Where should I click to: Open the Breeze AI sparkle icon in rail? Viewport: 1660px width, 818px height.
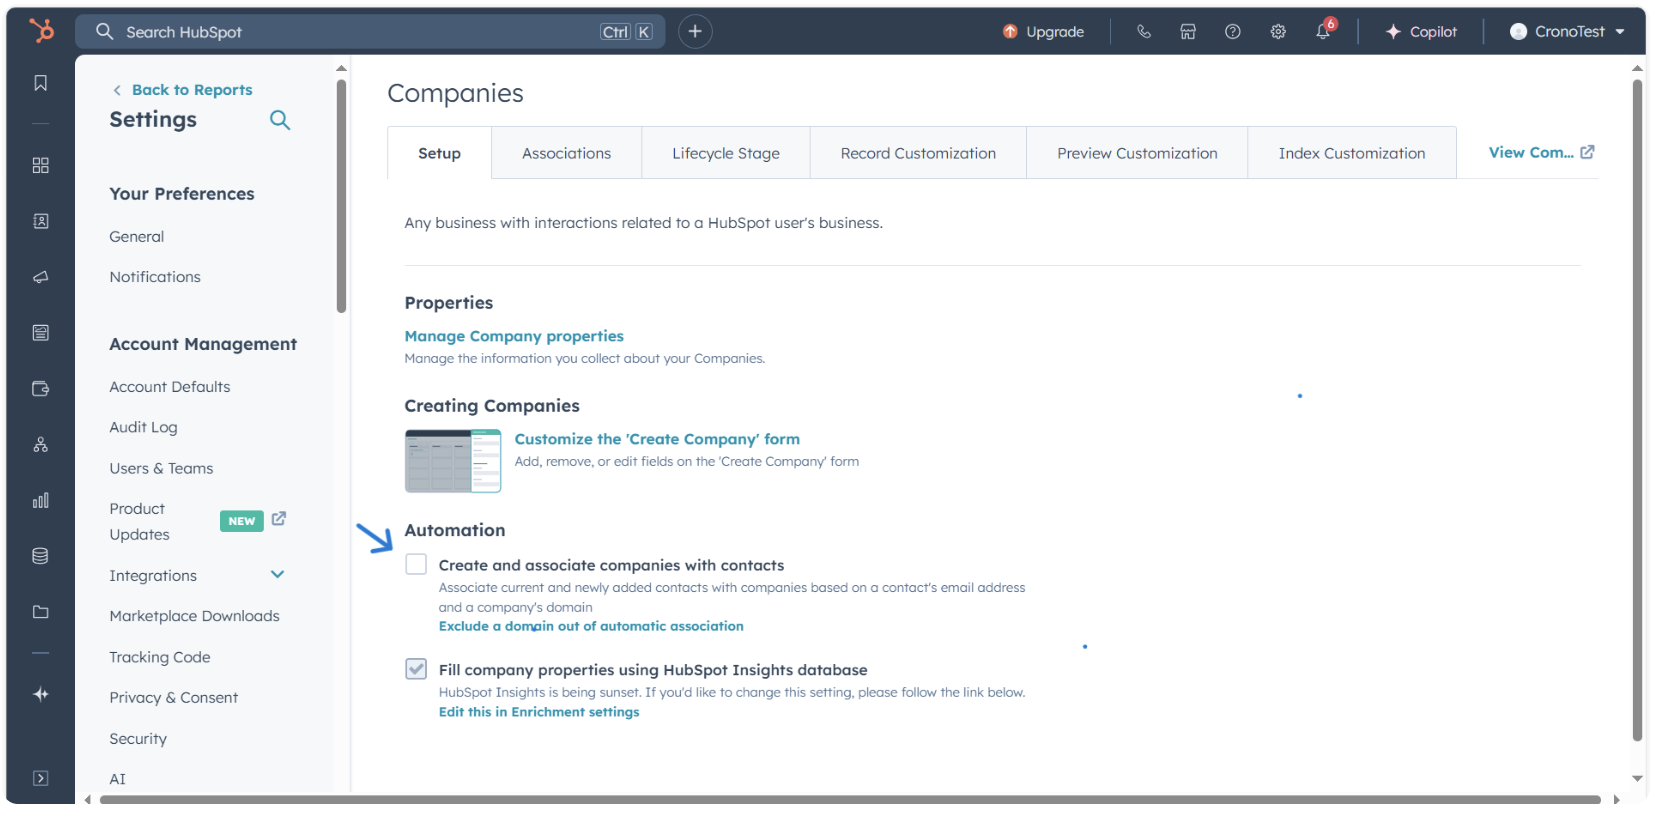[x=41, y=694]
